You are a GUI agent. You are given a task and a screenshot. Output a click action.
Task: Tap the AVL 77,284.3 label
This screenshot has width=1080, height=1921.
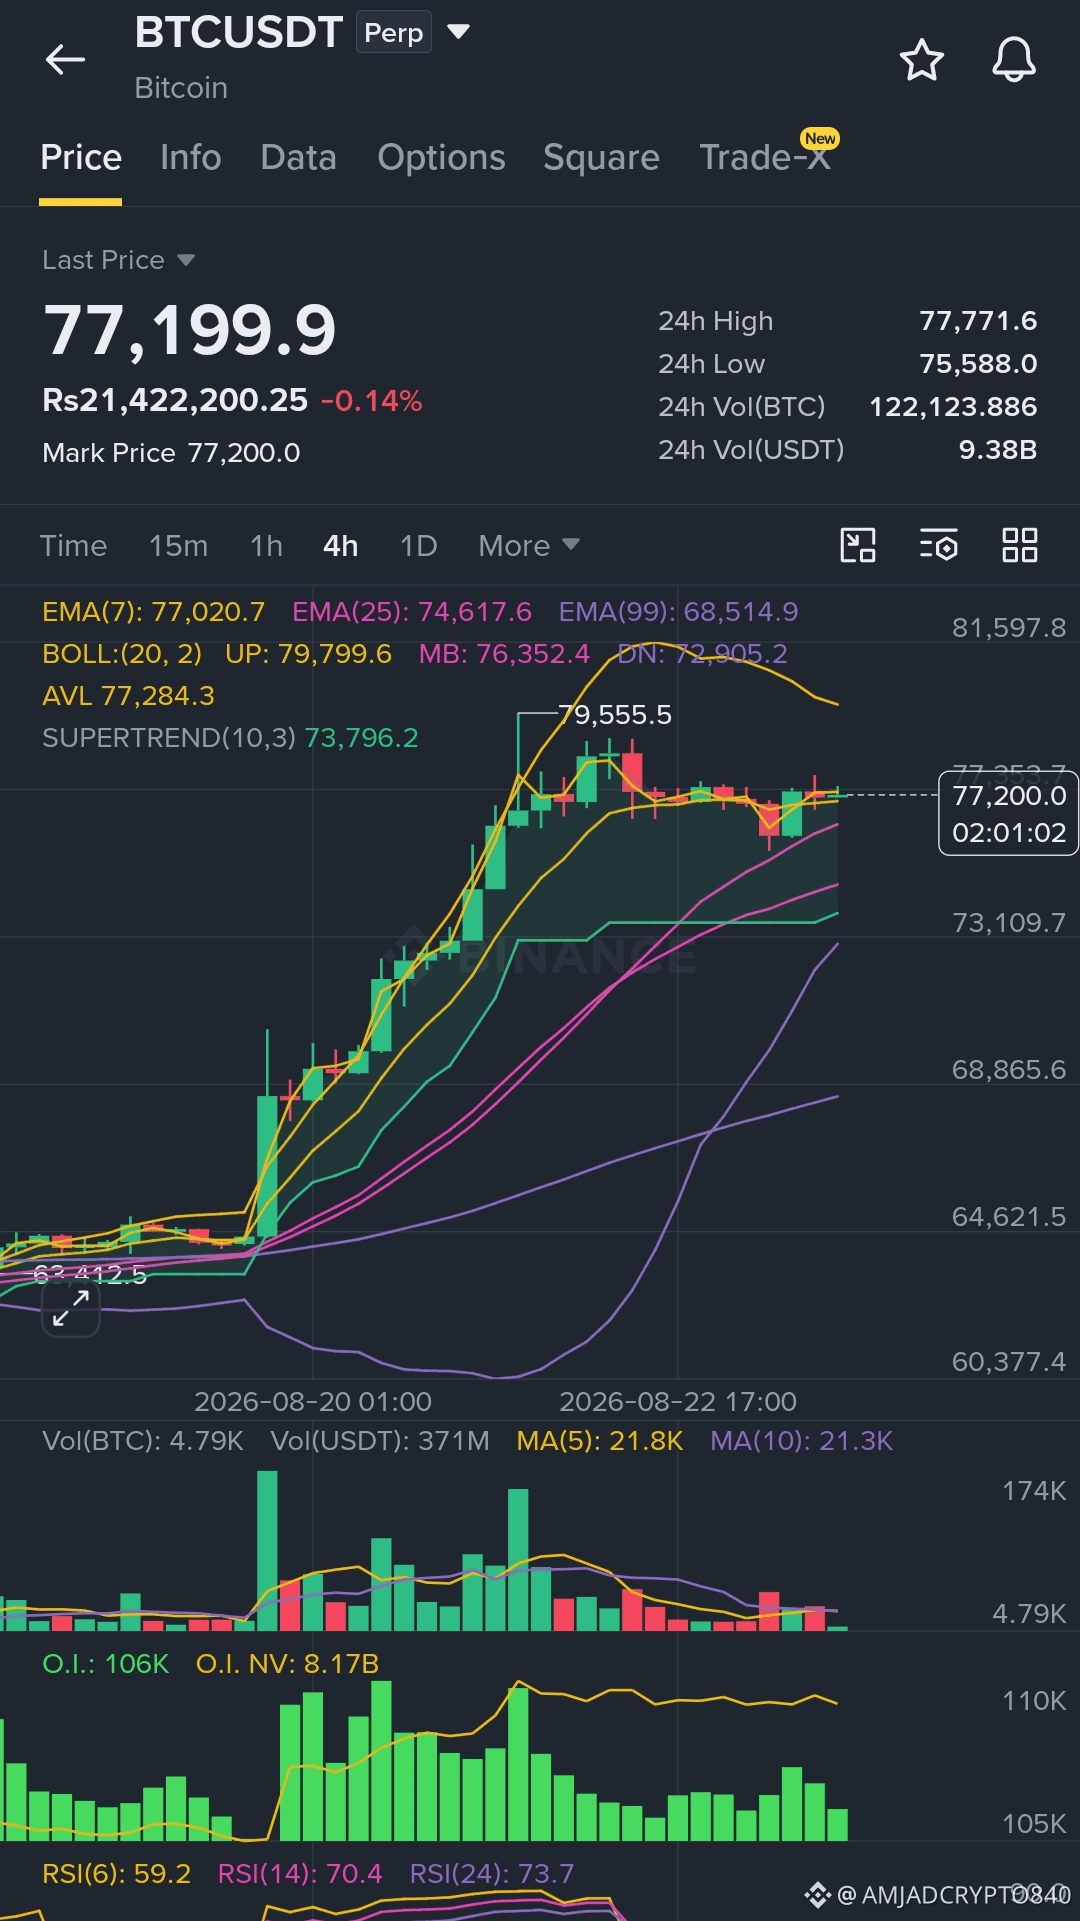[x=128, y=695]
